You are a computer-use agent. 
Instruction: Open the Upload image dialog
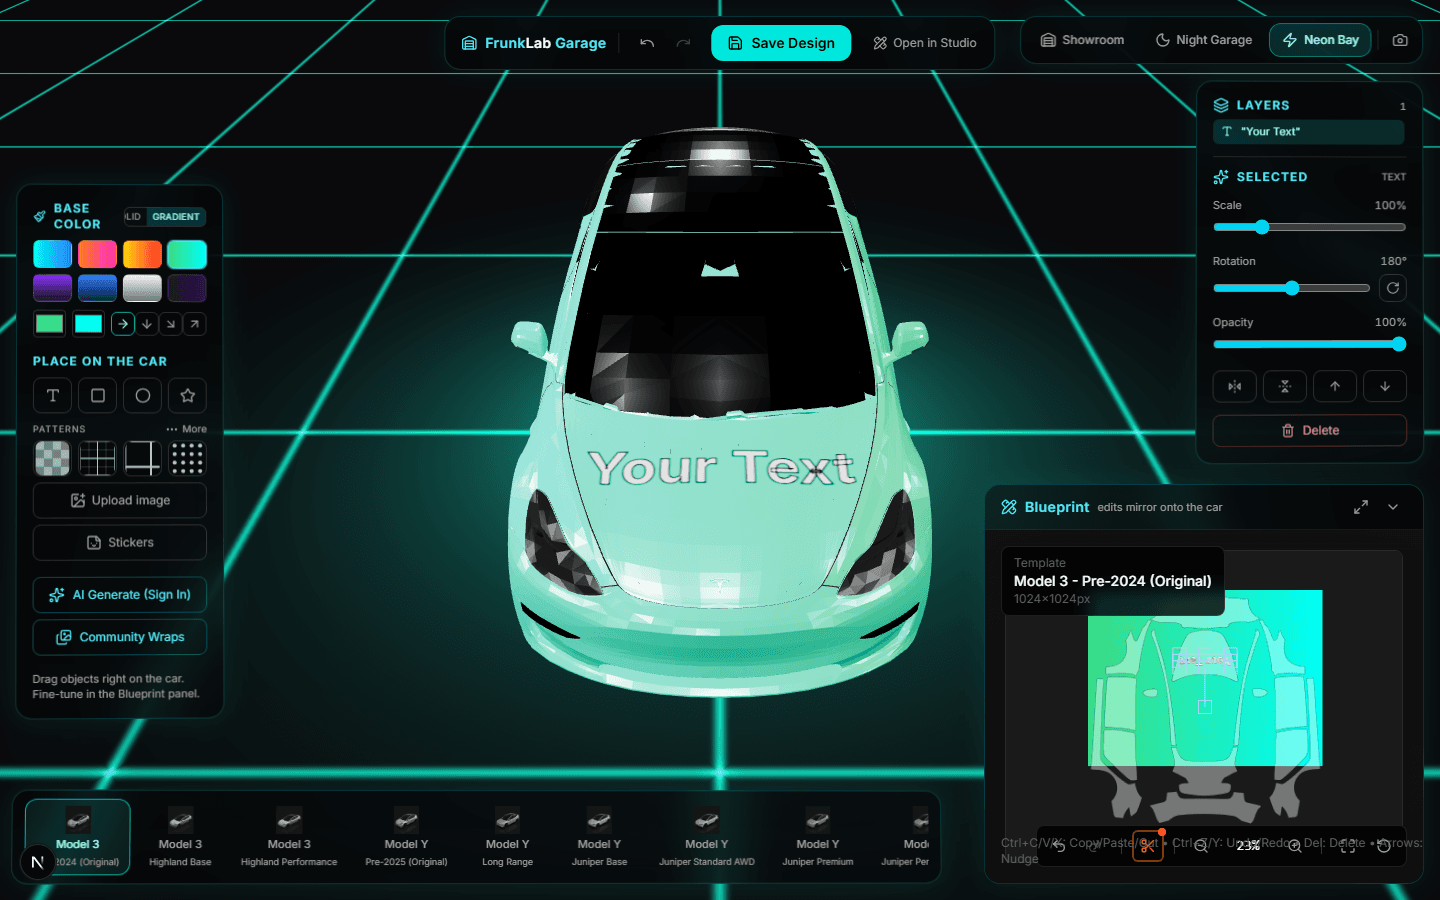[120, 500]
